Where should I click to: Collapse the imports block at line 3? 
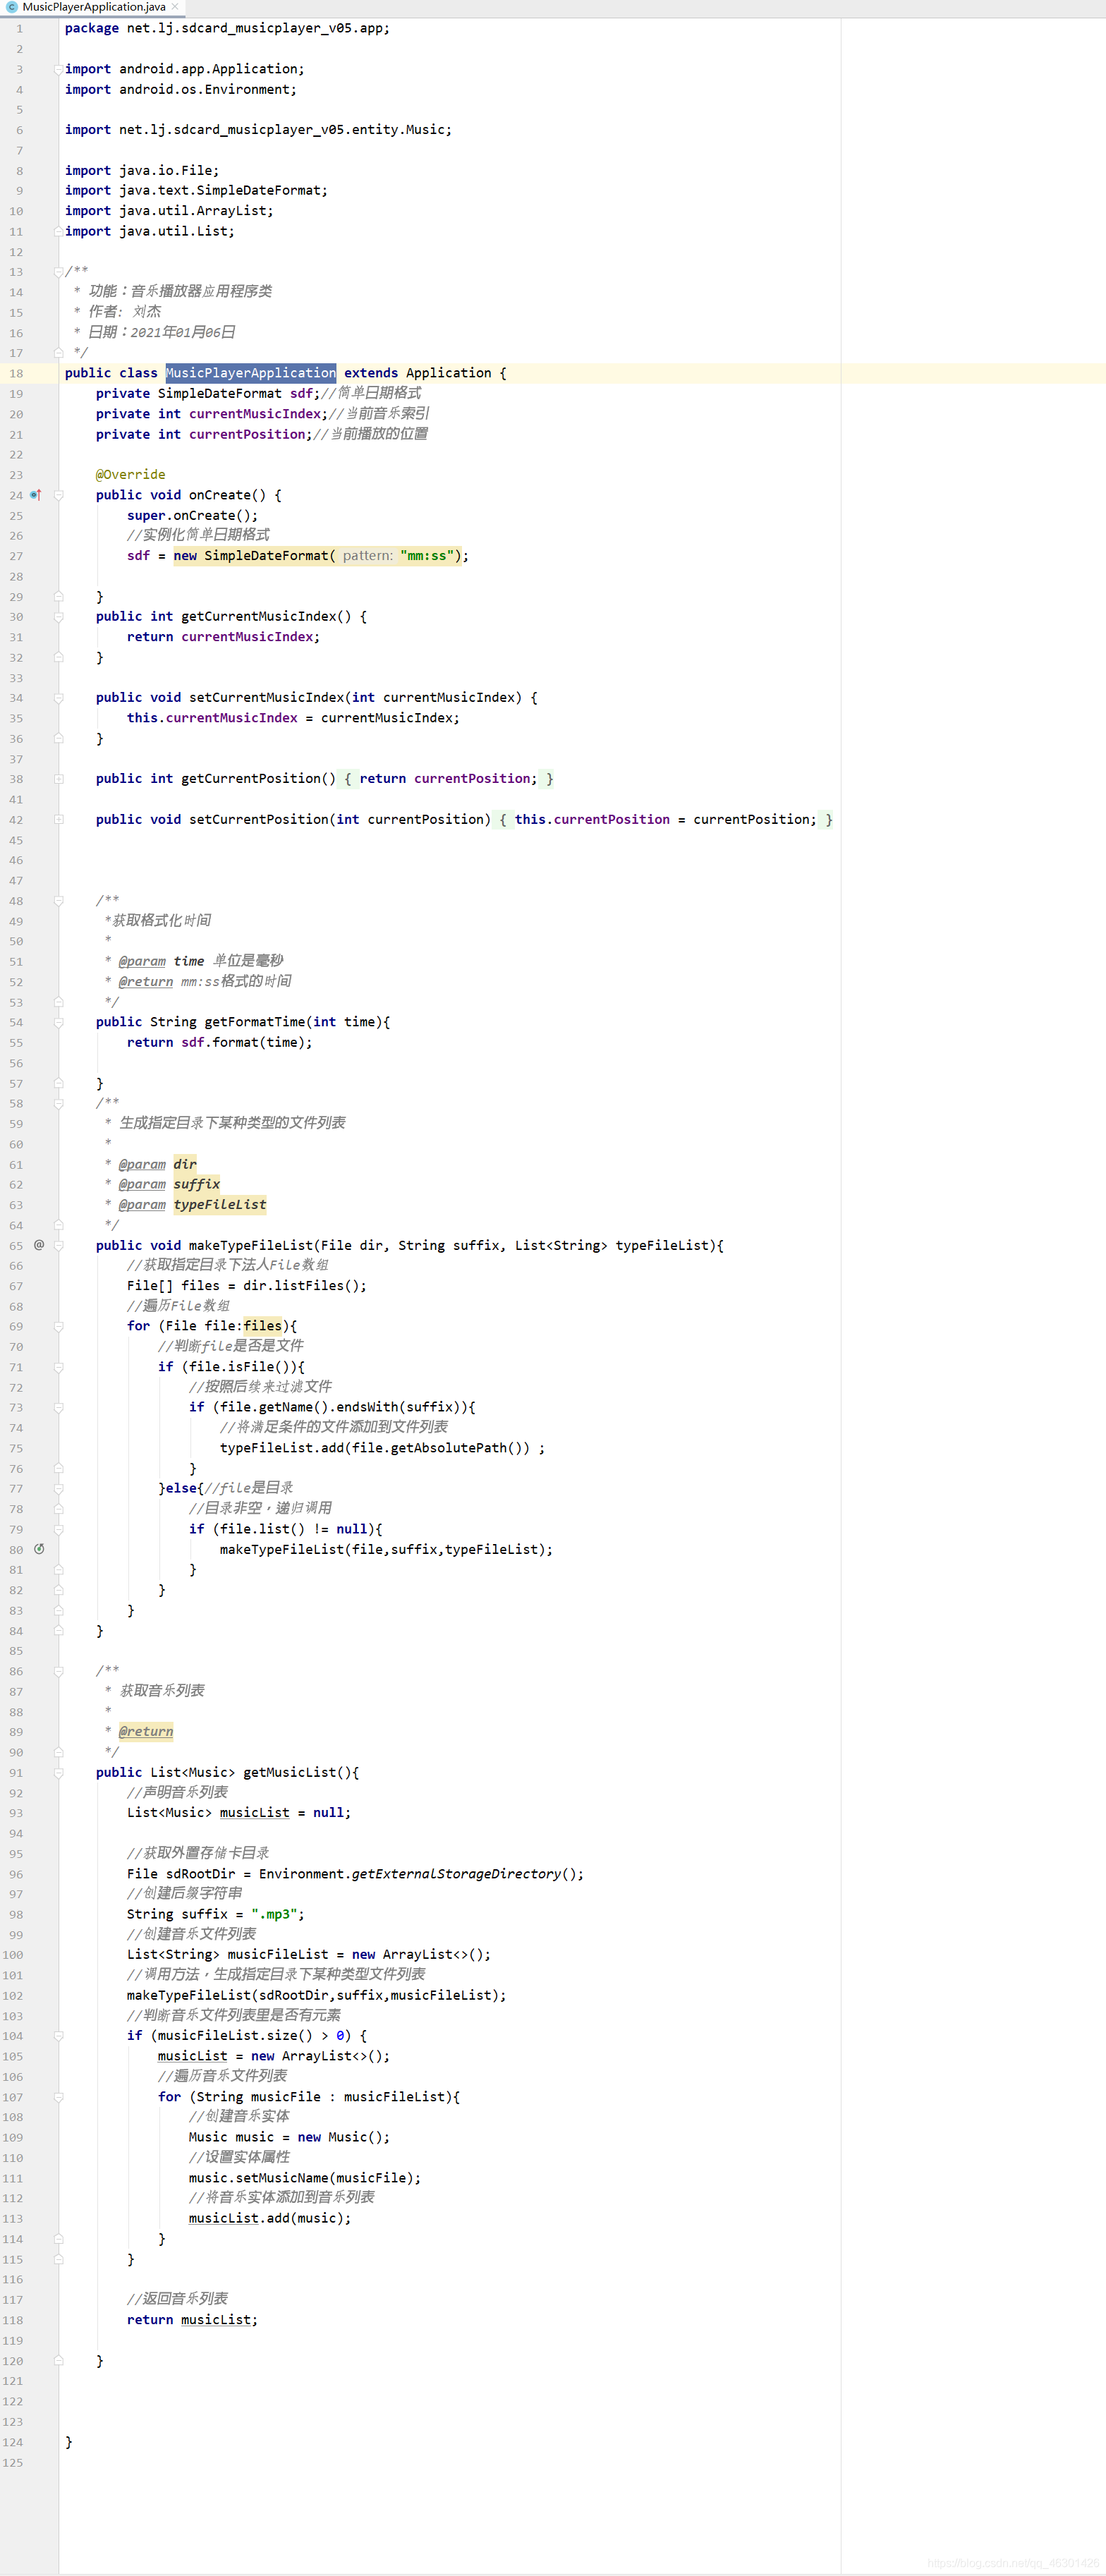[58, 69]
